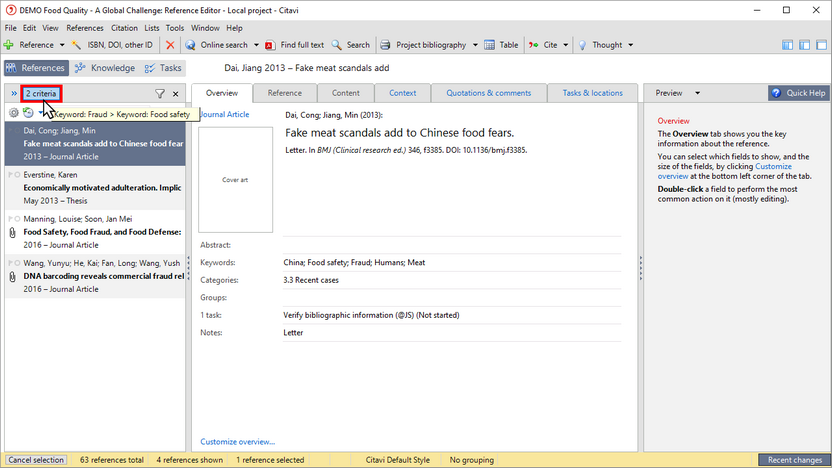Expand the Thought dropdown arrow
Screen dimensions: 832x468
[x=630, y=45]
